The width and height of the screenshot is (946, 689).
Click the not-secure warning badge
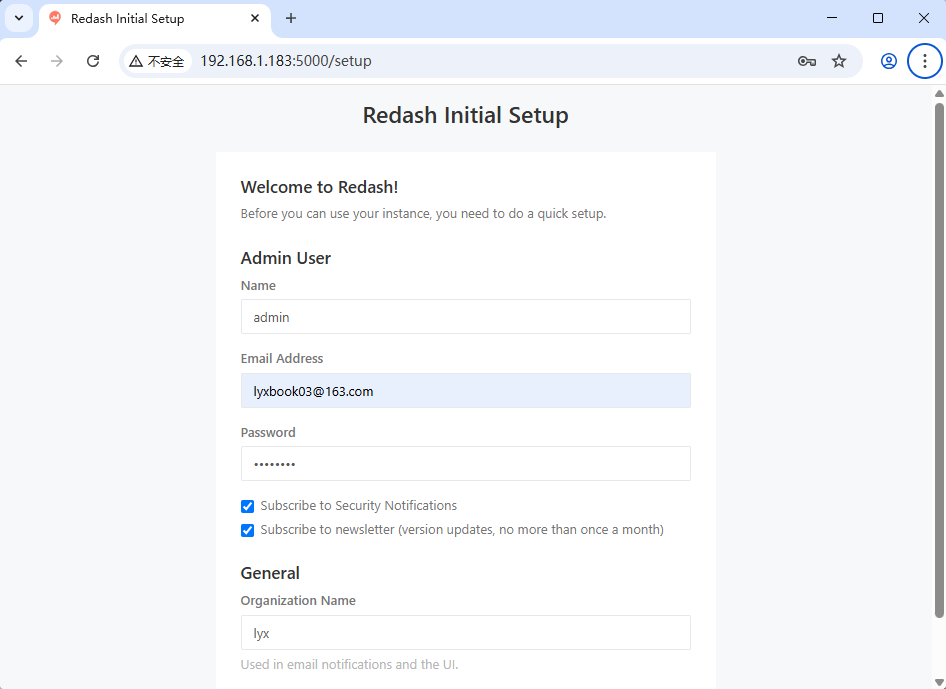click(x=157, y=61)
